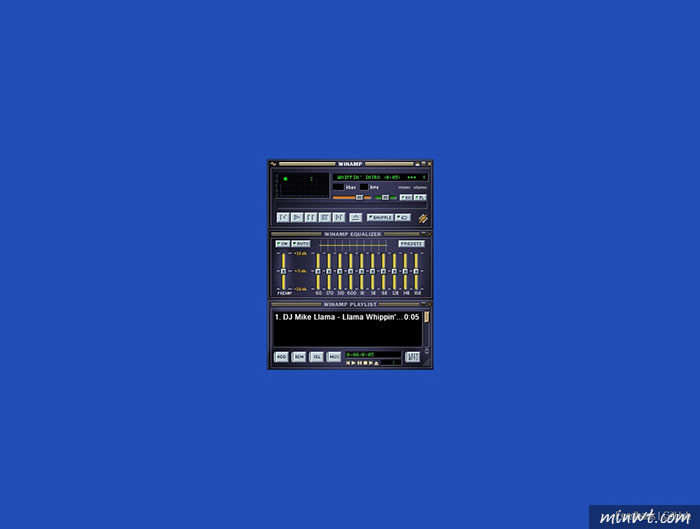Click the 12K equalizer band slider
Viewport: 700px width, 529px height.
point(394,271)
